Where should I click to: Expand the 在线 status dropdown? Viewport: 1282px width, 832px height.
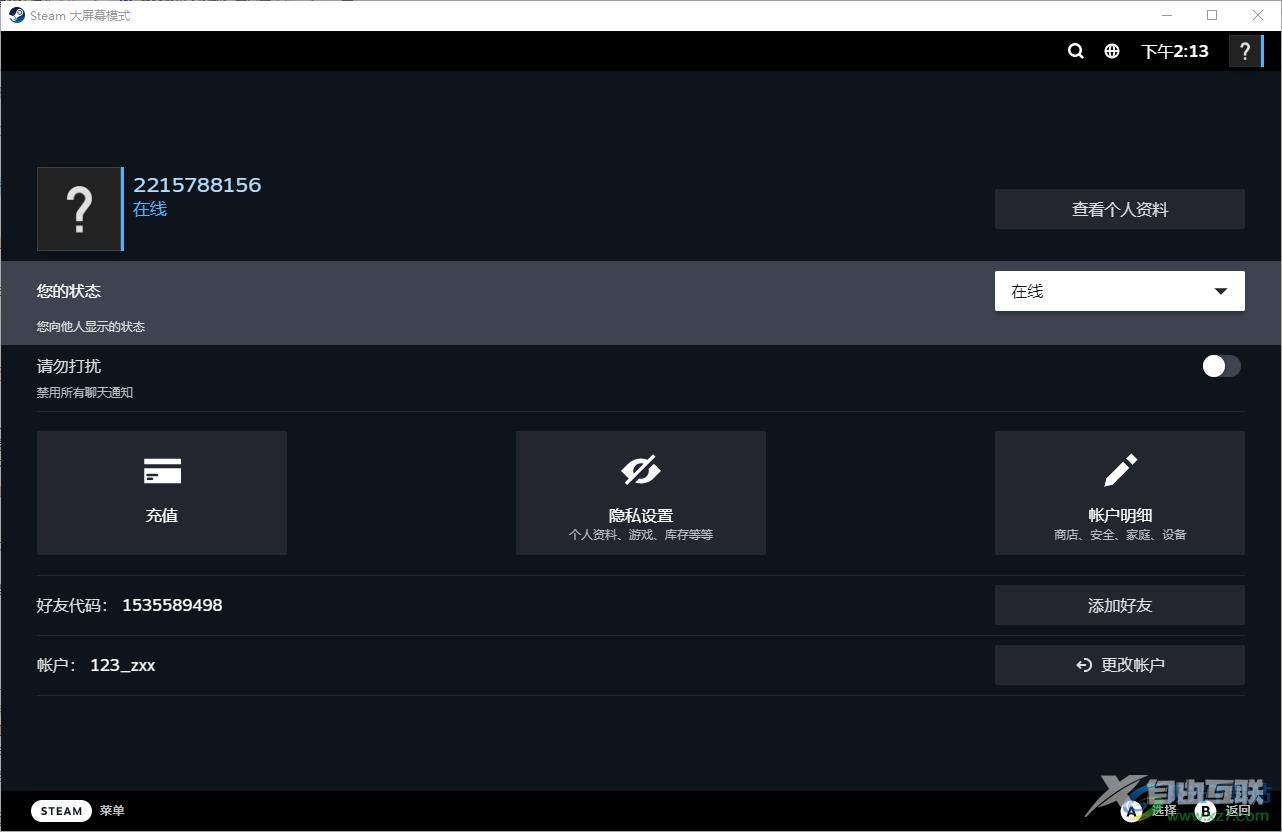[x=1120, y=291]
